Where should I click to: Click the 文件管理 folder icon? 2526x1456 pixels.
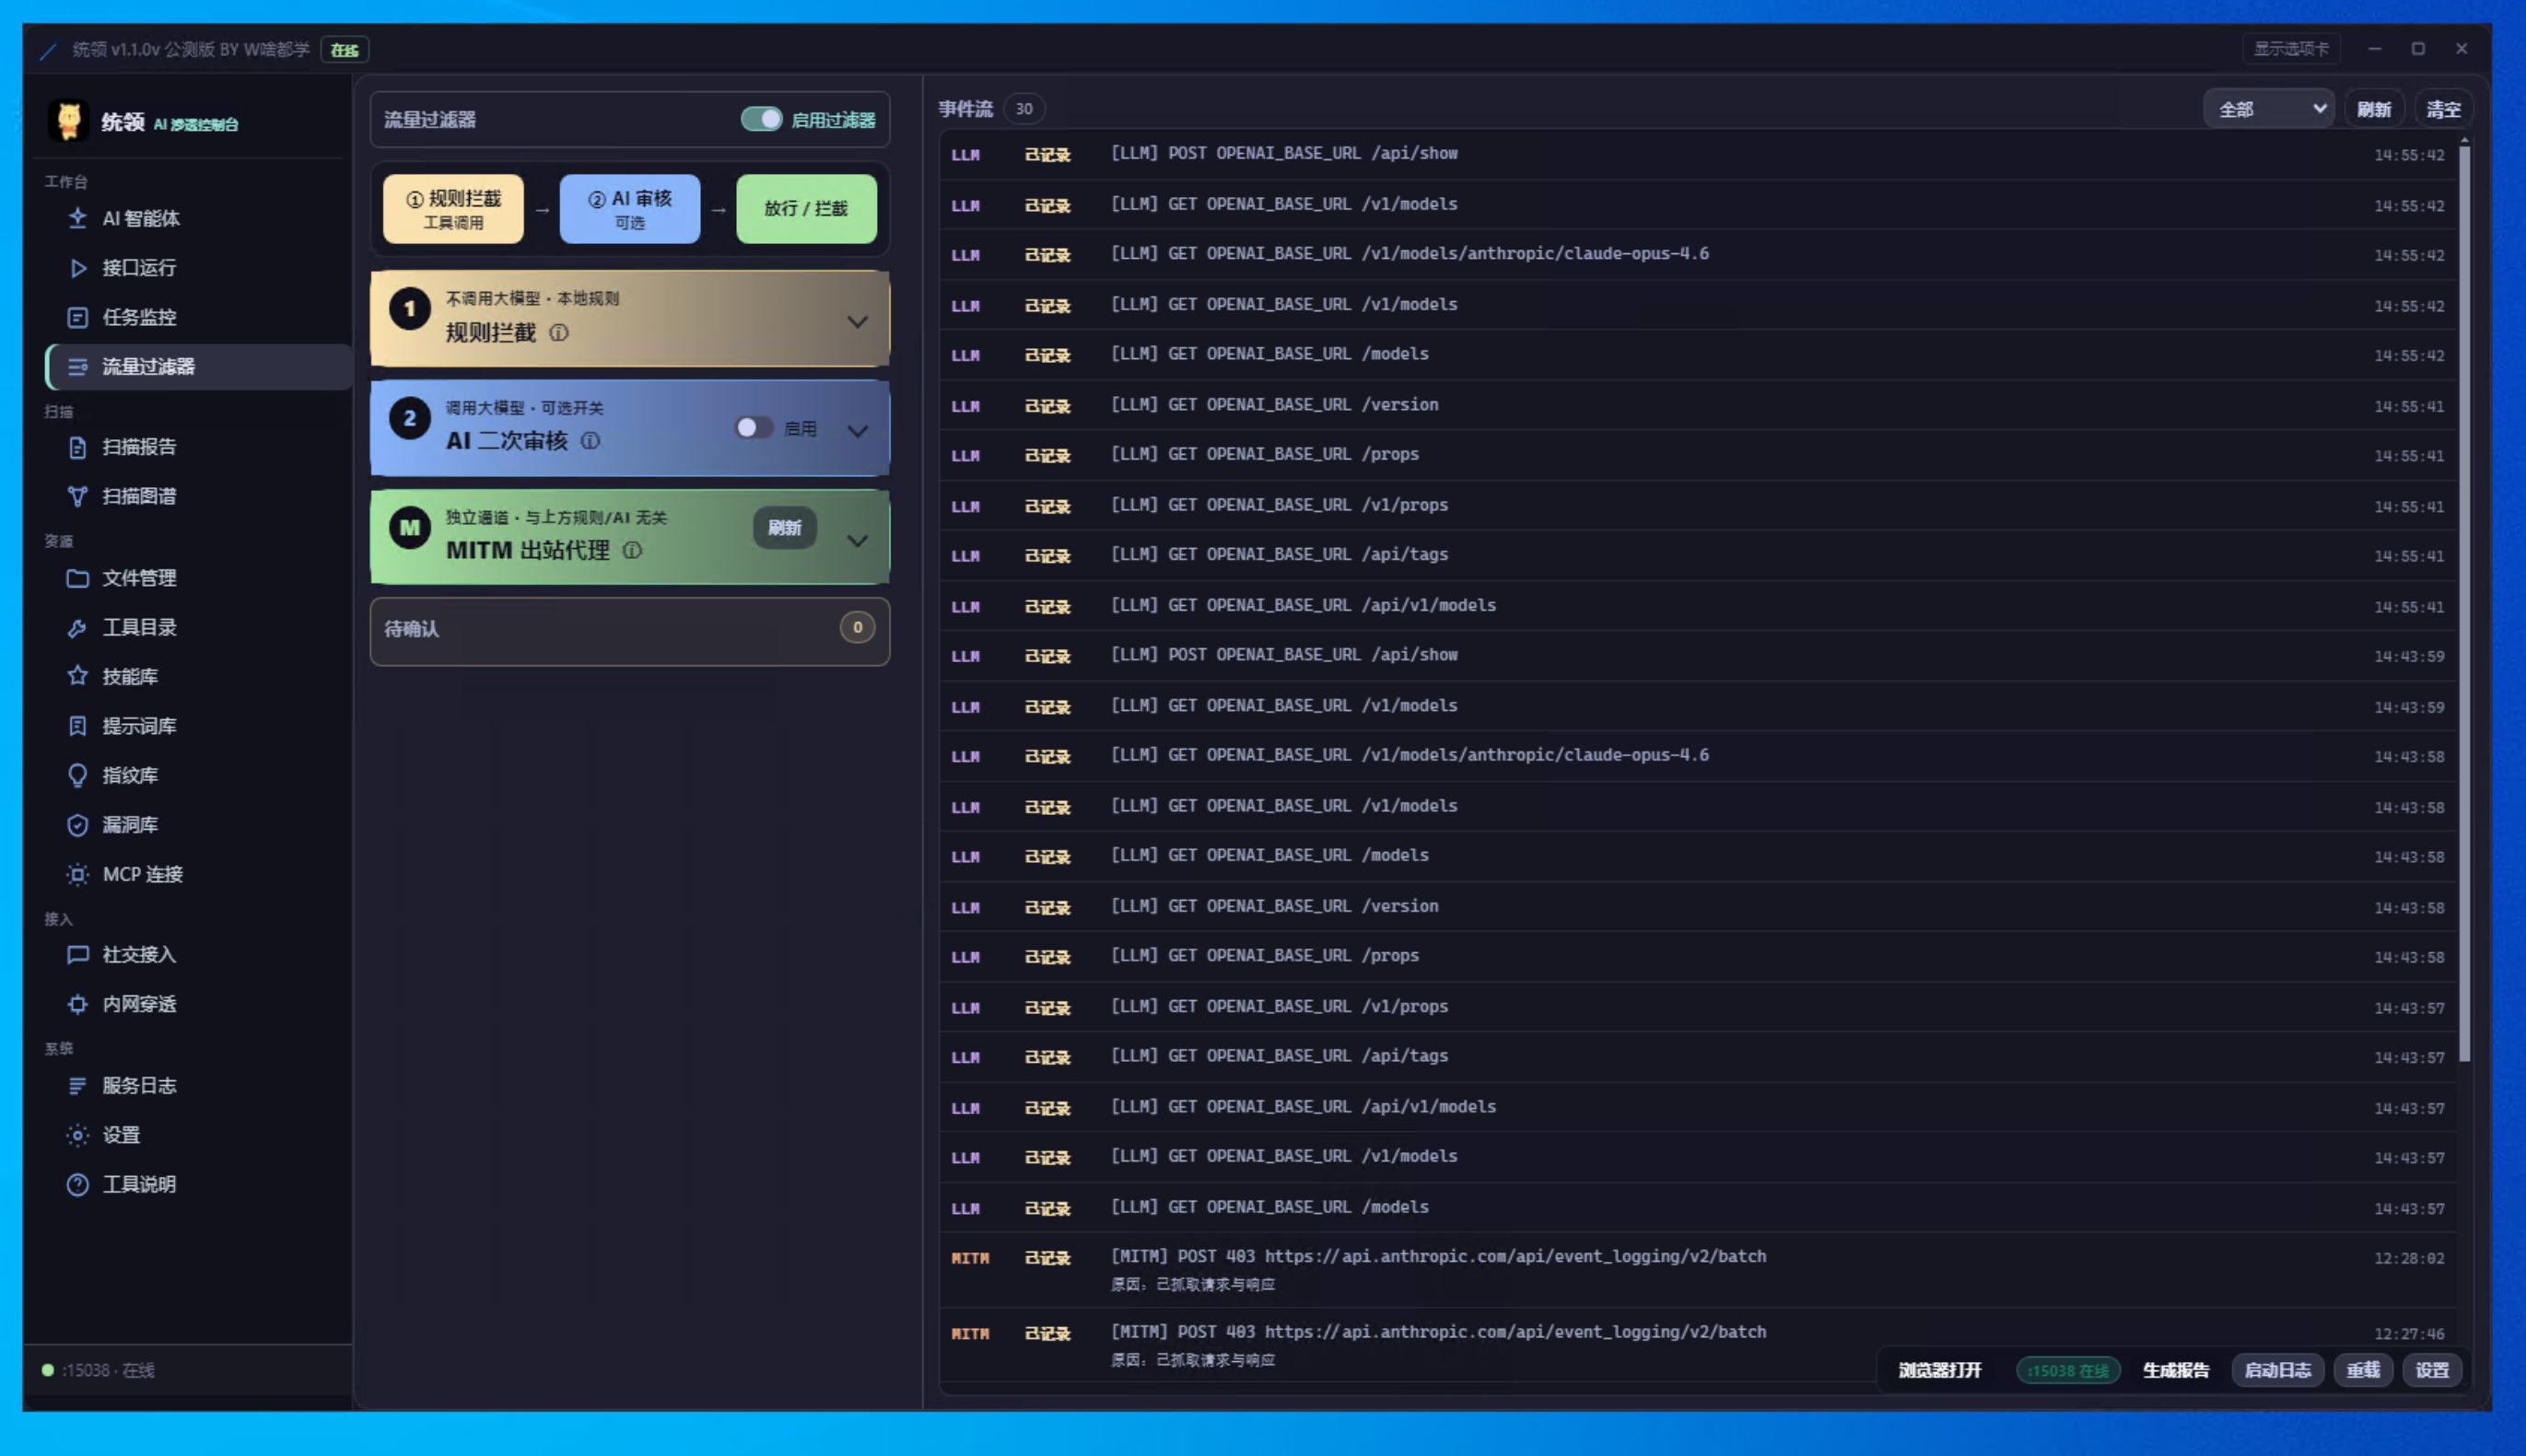click(77, 578)
